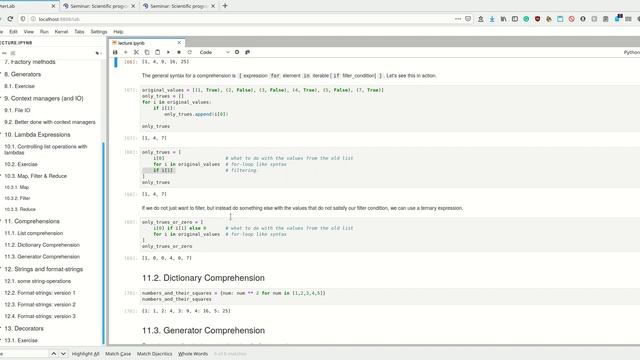Click the circular icon next to the Code dropdown
The height and width of the screenshot is (360, 640).
click(237, 52)
